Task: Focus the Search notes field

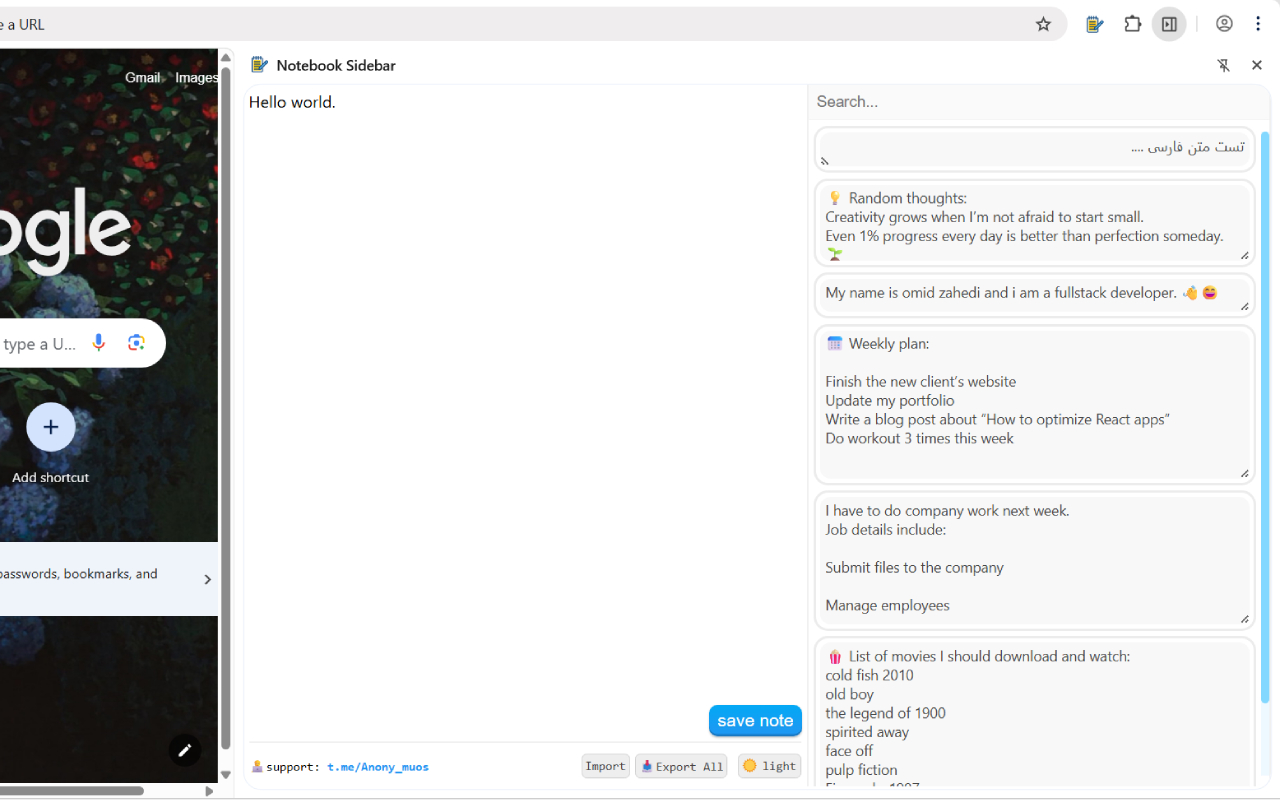Action: (1038, 101)
